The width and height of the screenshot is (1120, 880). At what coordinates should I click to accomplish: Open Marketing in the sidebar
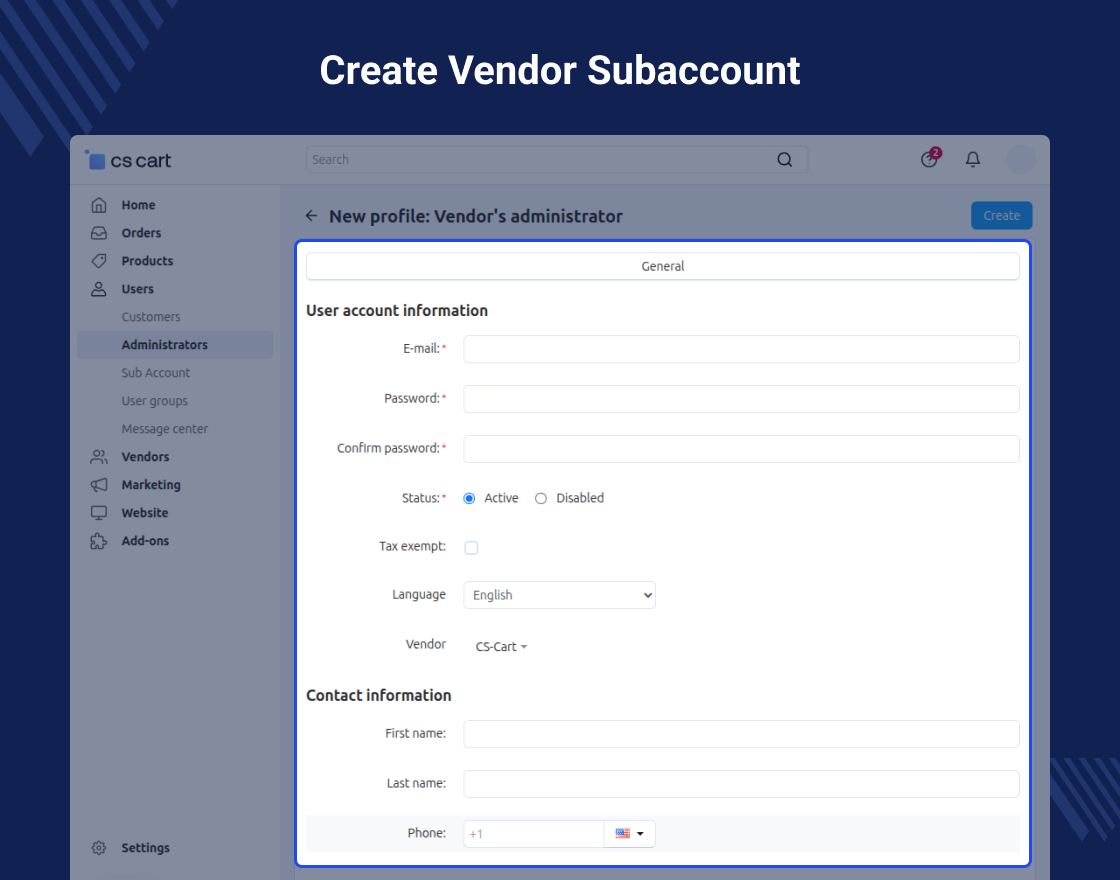151,484
